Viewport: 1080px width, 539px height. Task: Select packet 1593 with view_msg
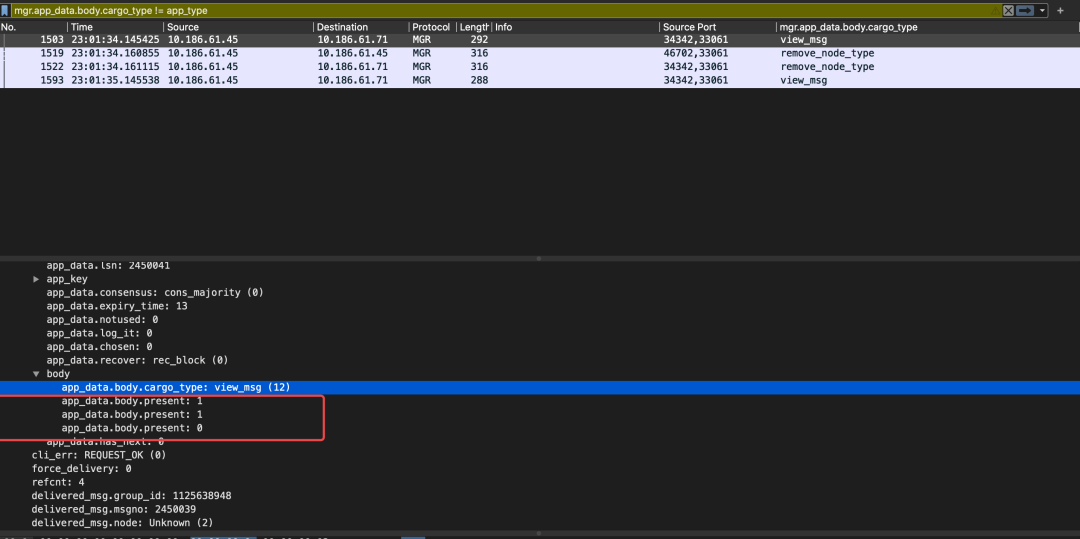click(400, 80)
